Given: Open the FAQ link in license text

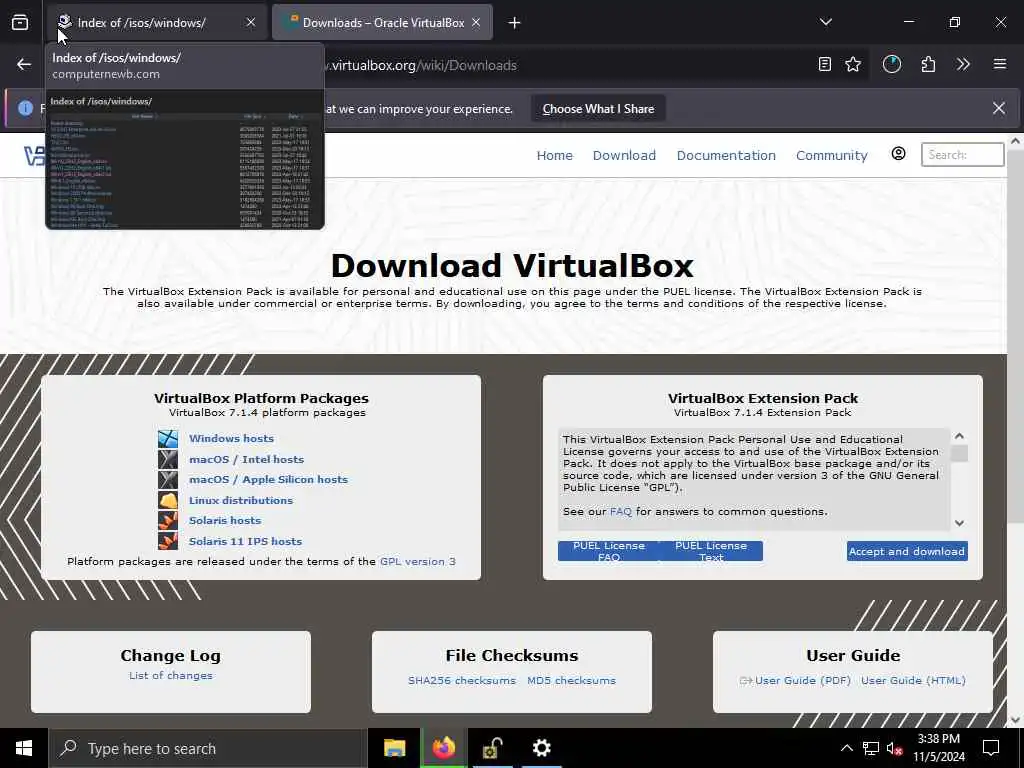Looking at the screenshot, I should [x=620, y=511].
